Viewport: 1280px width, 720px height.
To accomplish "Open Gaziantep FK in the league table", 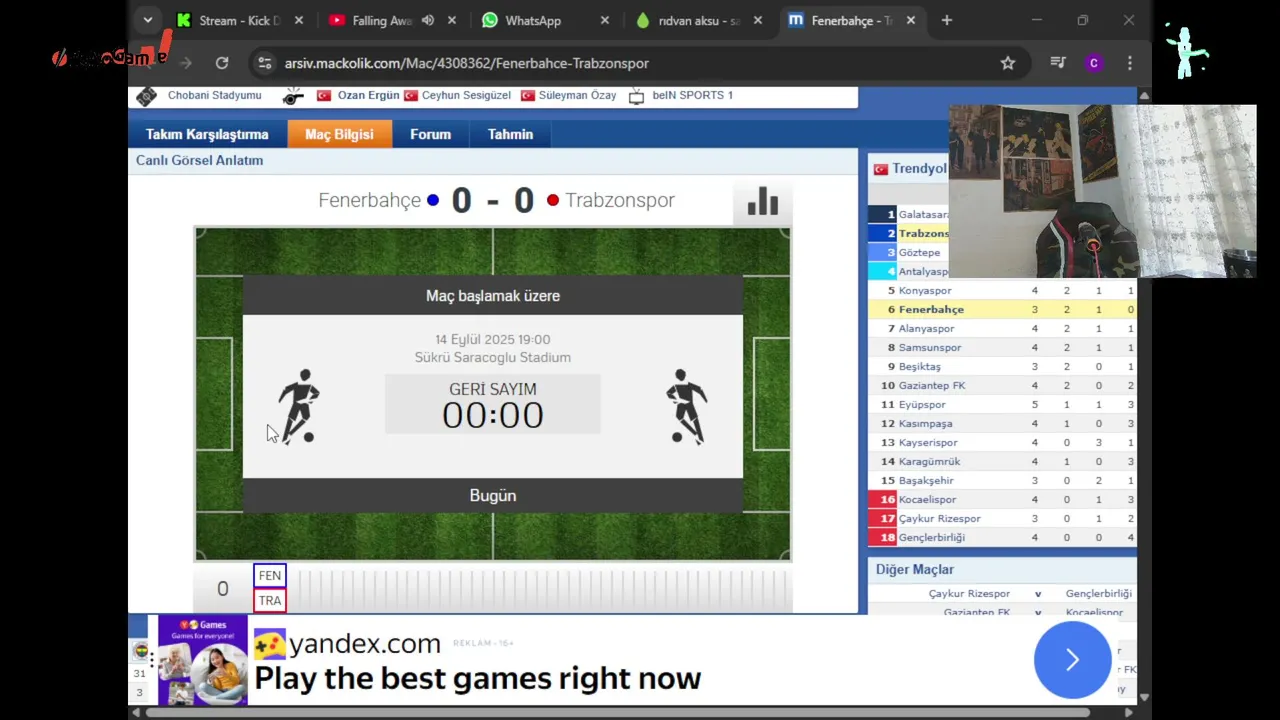I will click(x=932, y=385).
